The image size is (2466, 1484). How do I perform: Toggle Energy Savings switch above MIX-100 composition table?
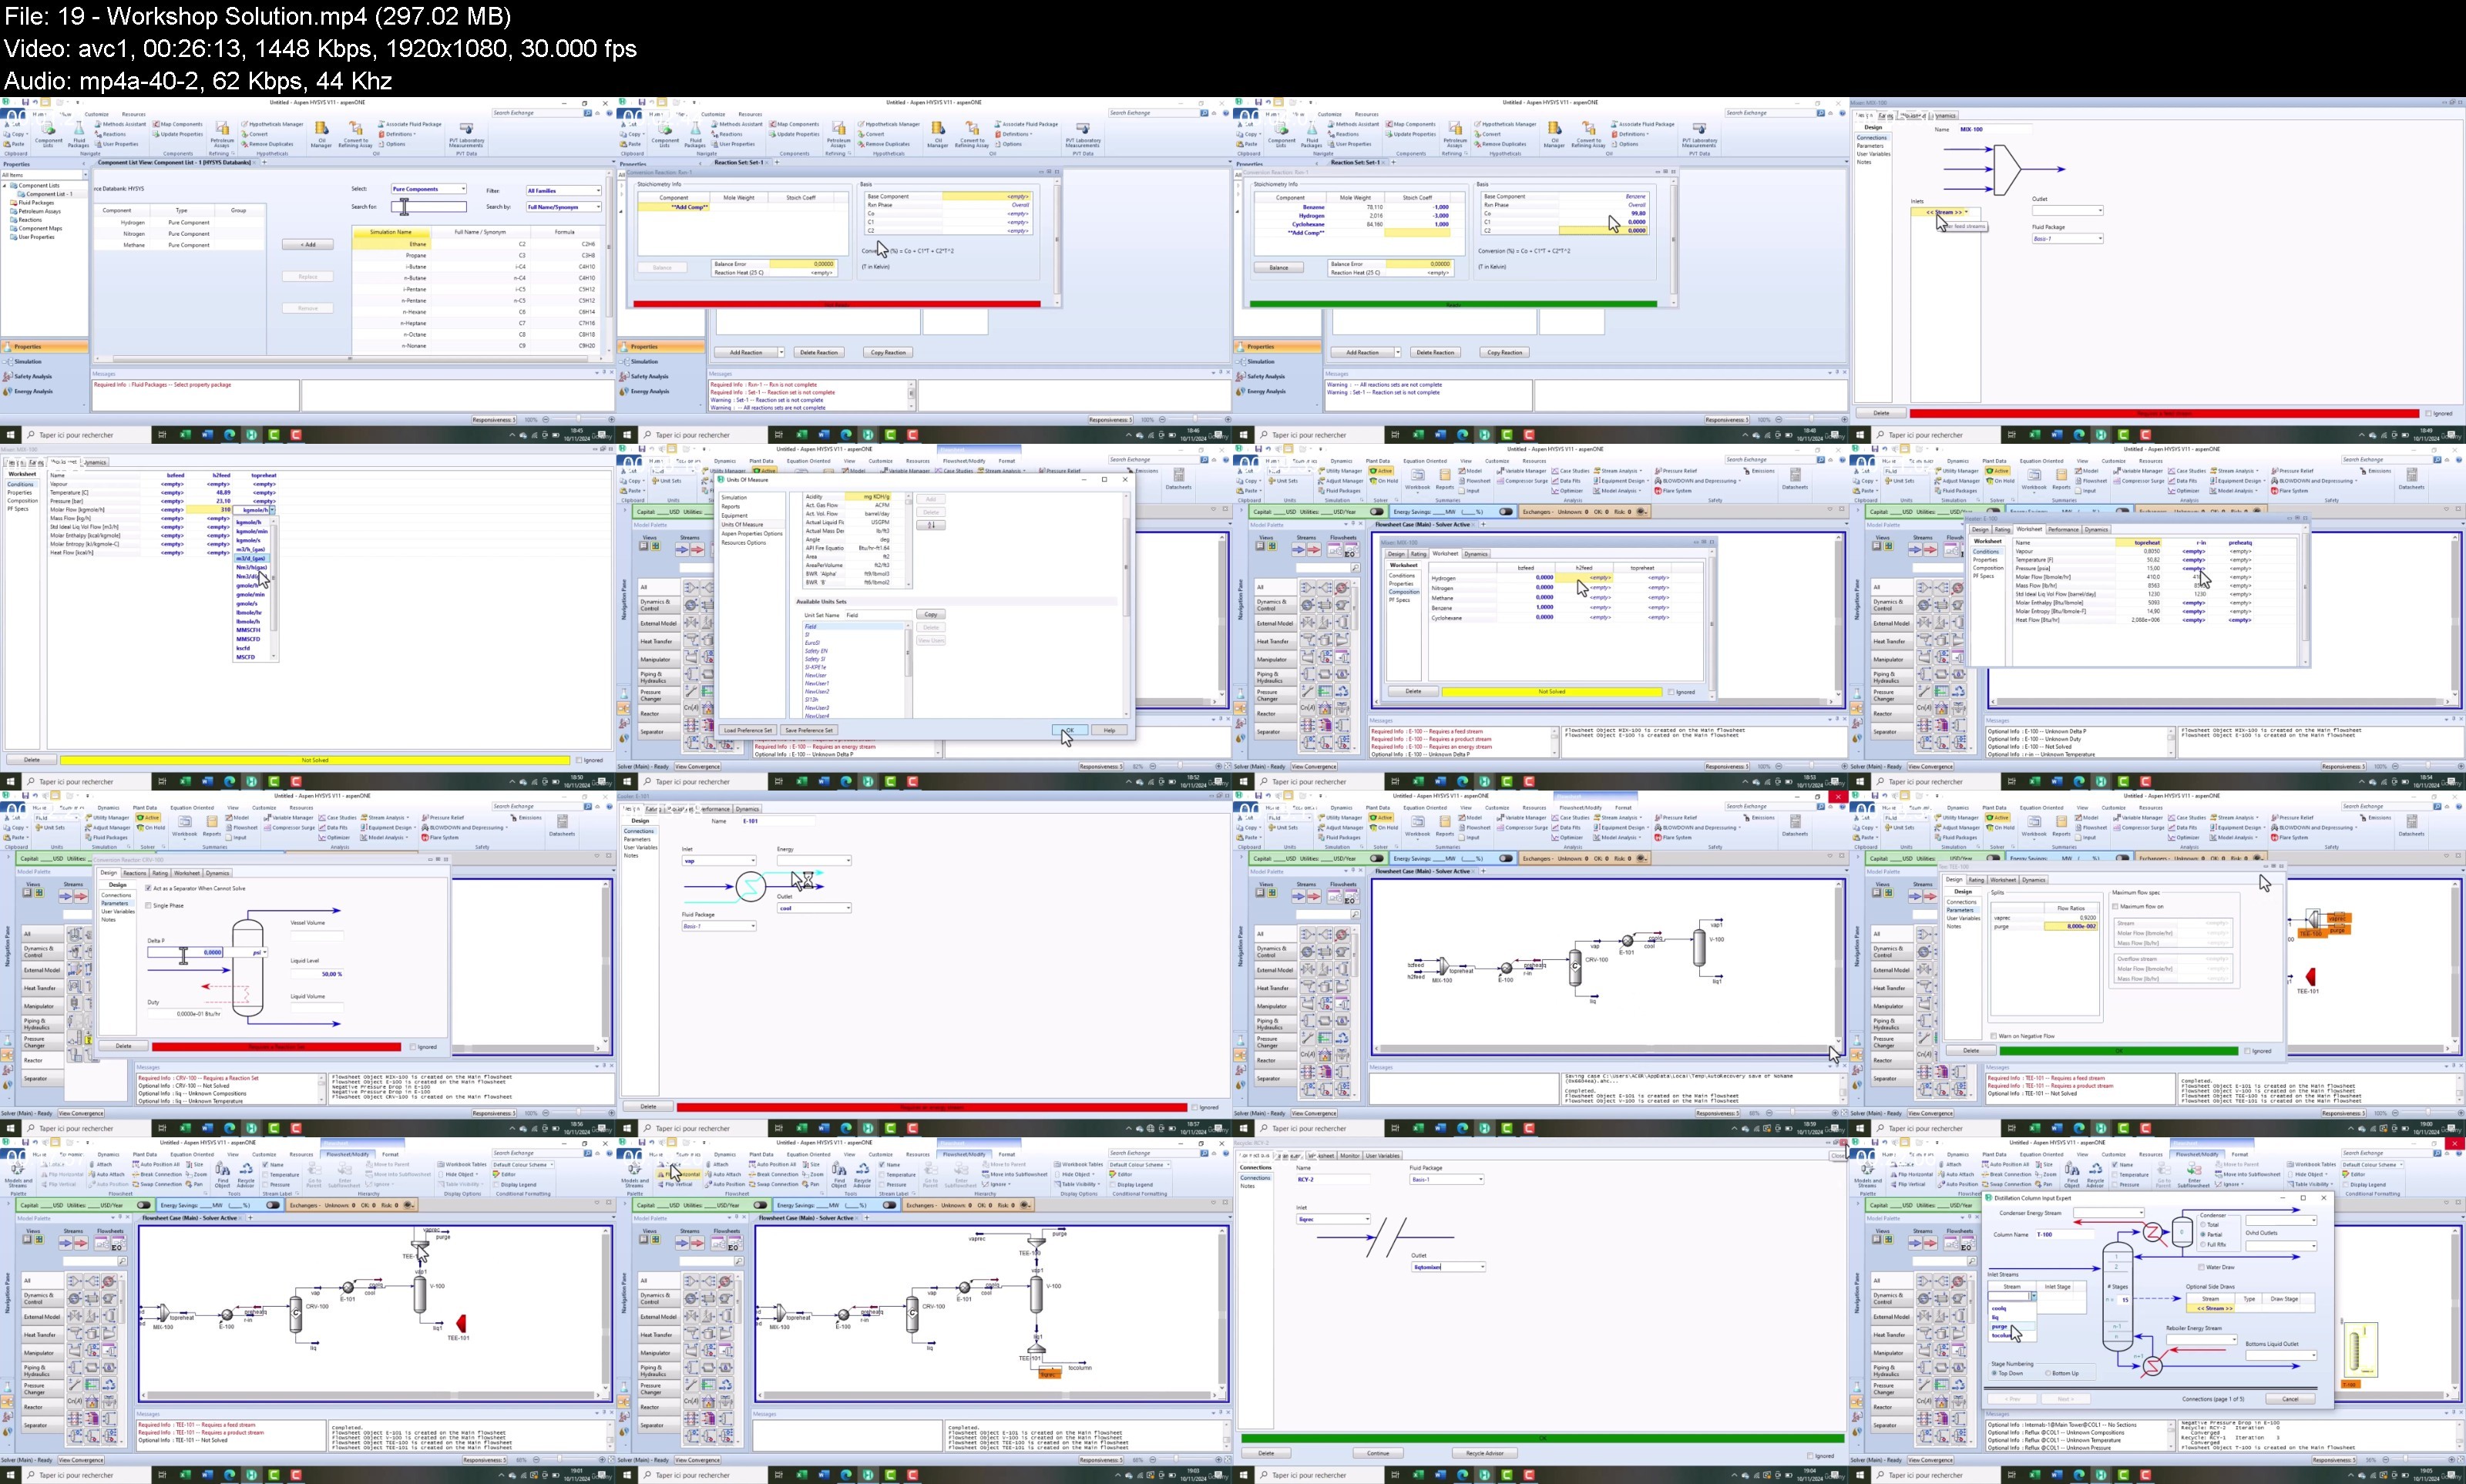pos(1506,512)
